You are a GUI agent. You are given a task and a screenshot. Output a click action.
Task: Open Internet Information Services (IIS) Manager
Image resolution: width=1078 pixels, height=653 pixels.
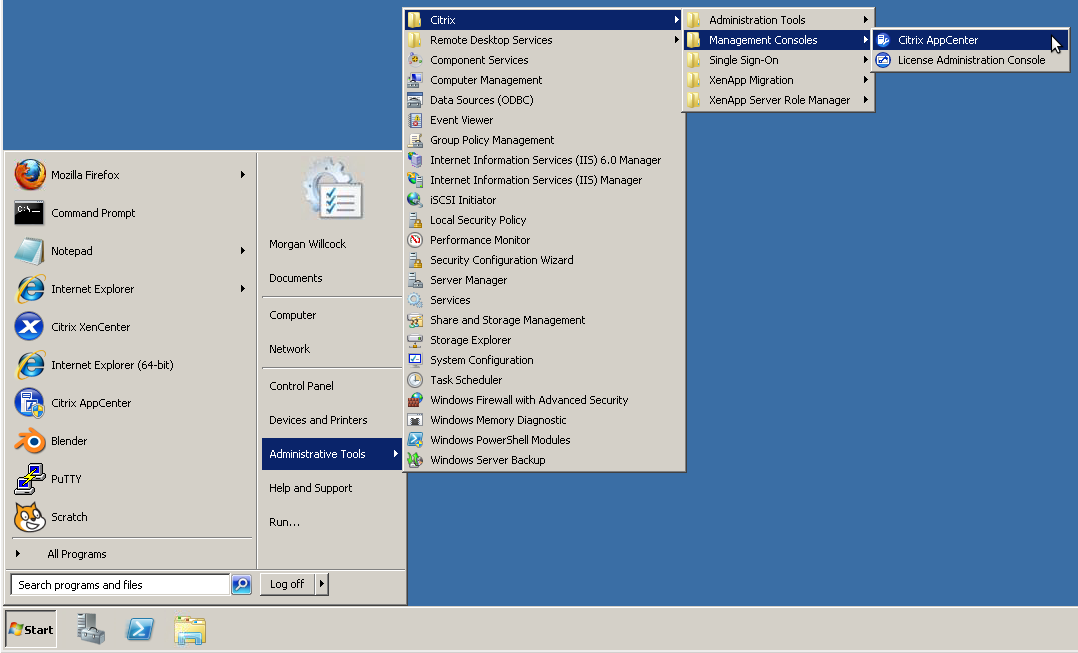pos(544,180)
